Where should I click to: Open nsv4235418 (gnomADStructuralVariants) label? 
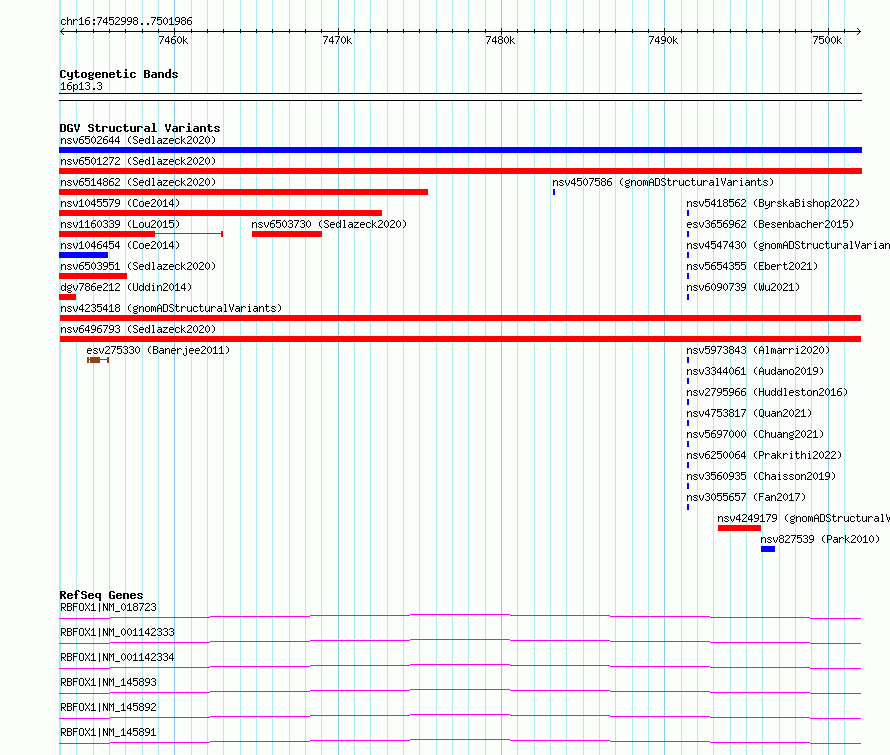pyautogui.click(x=171, y=308)
